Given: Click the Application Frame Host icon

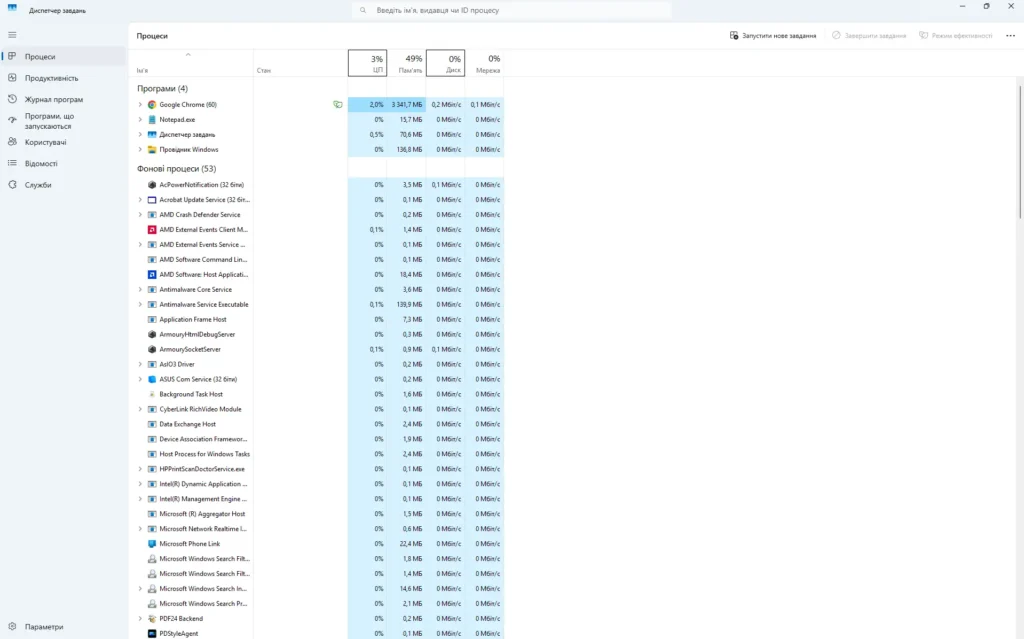Looking at the screenshot, I should [x=152, y=320].
